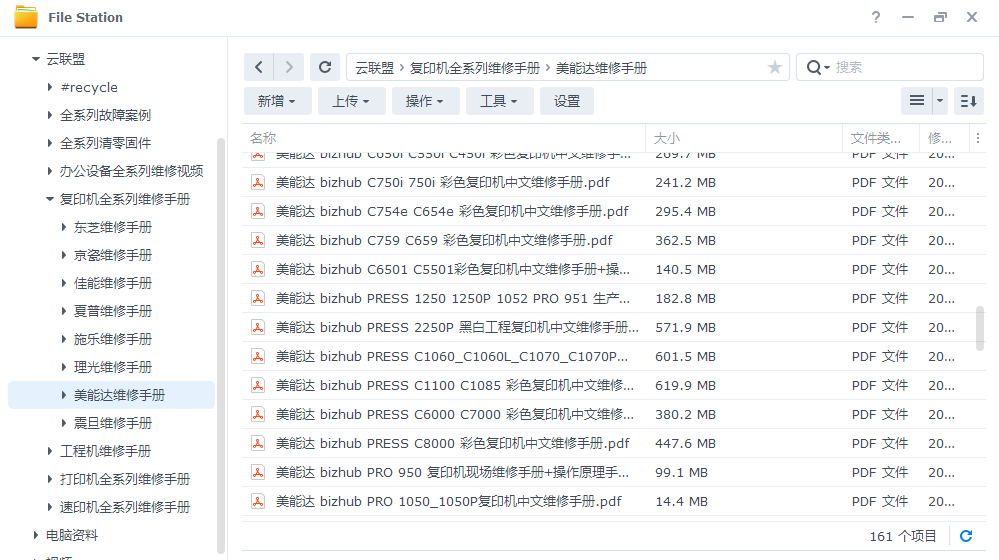
Task: Select 速印机全系列维修手册 in the folder tree
Action: 125,507
